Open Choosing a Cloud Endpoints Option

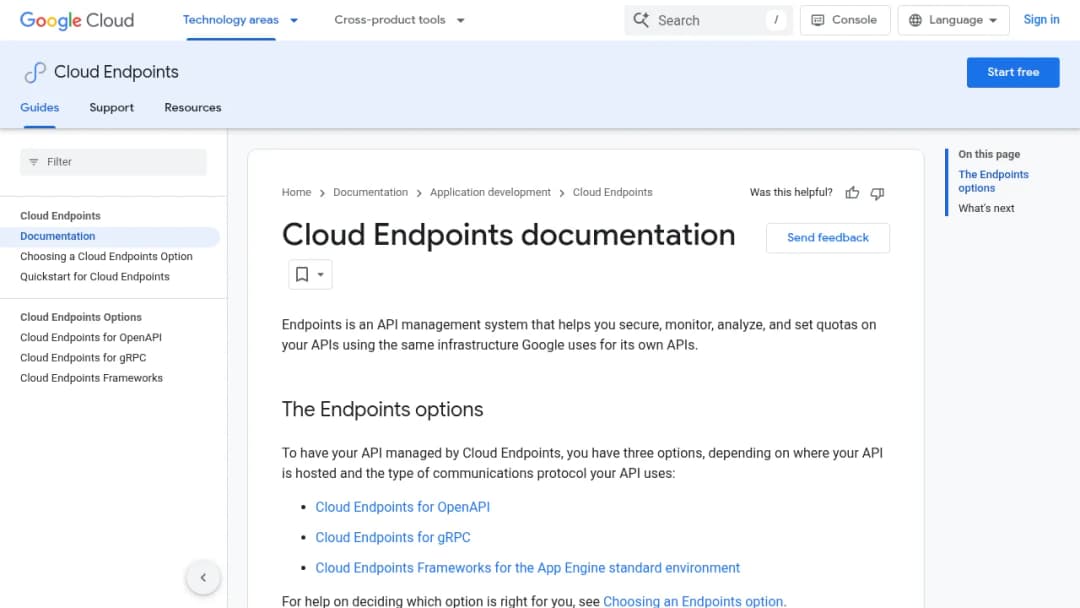click(106, 256)
